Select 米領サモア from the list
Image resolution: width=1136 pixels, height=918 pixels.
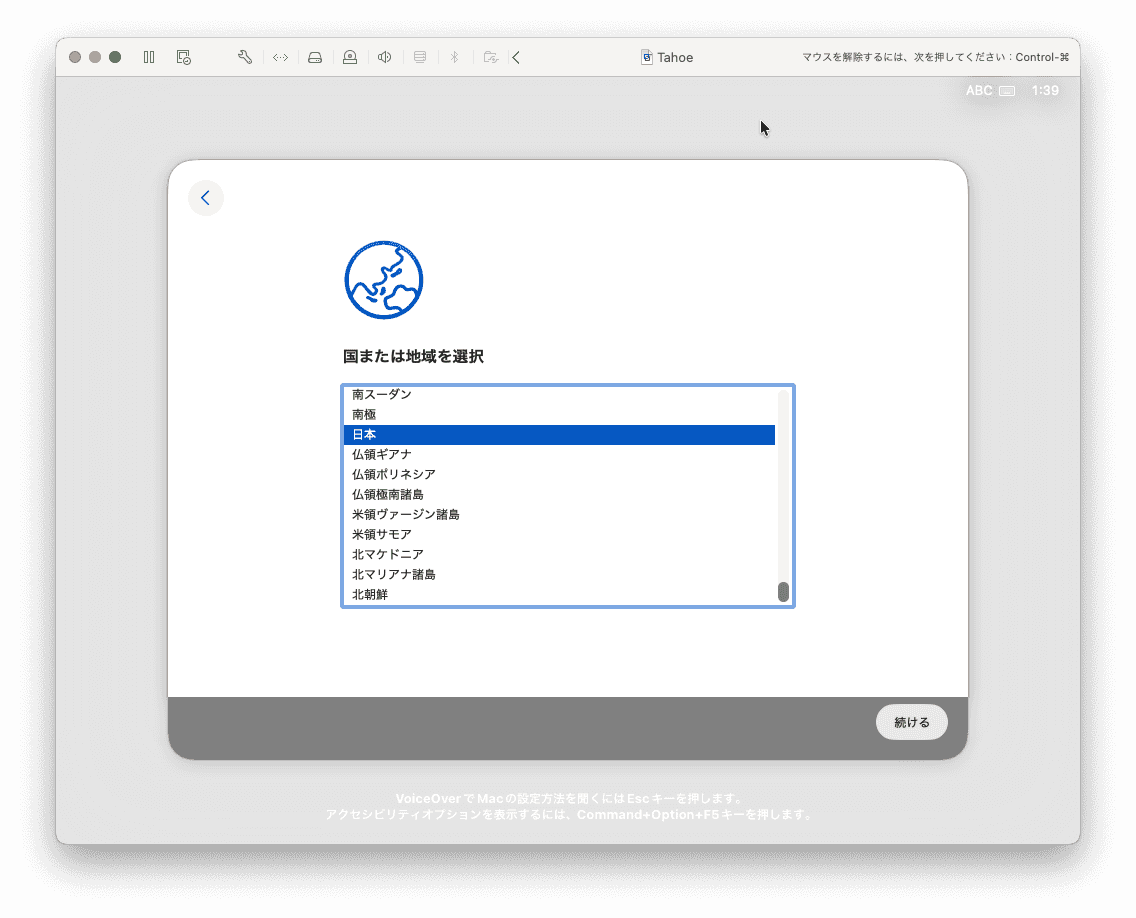click(x=558, y=535)
